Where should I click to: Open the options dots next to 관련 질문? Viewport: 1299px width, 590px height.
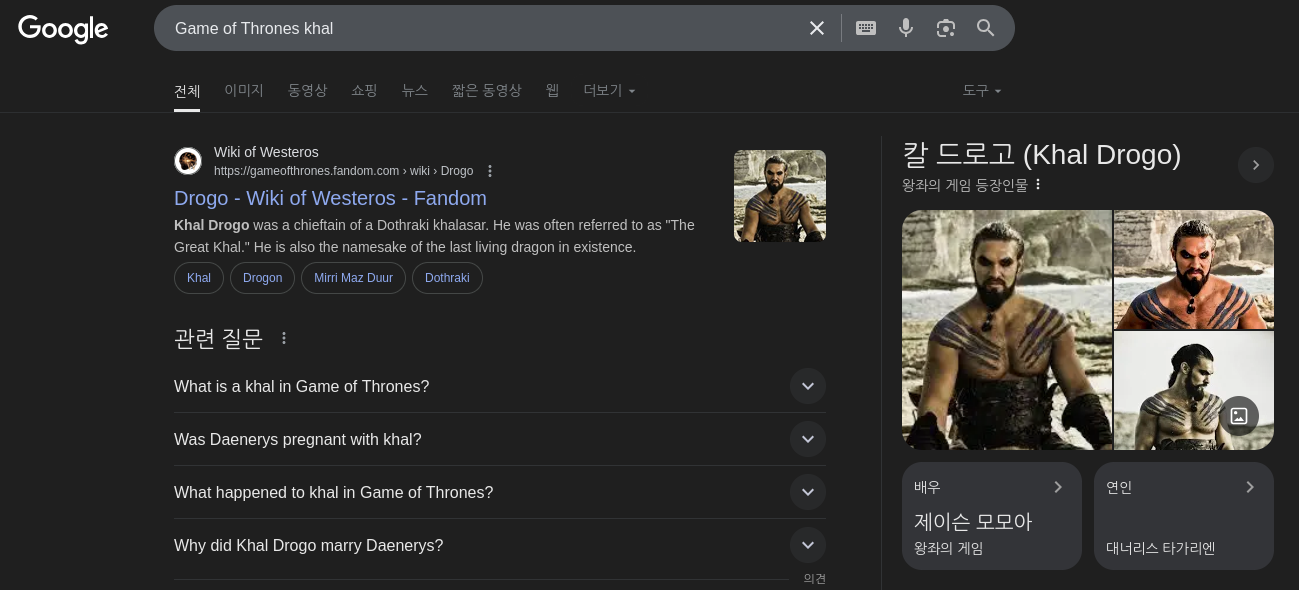pos(284,339)
